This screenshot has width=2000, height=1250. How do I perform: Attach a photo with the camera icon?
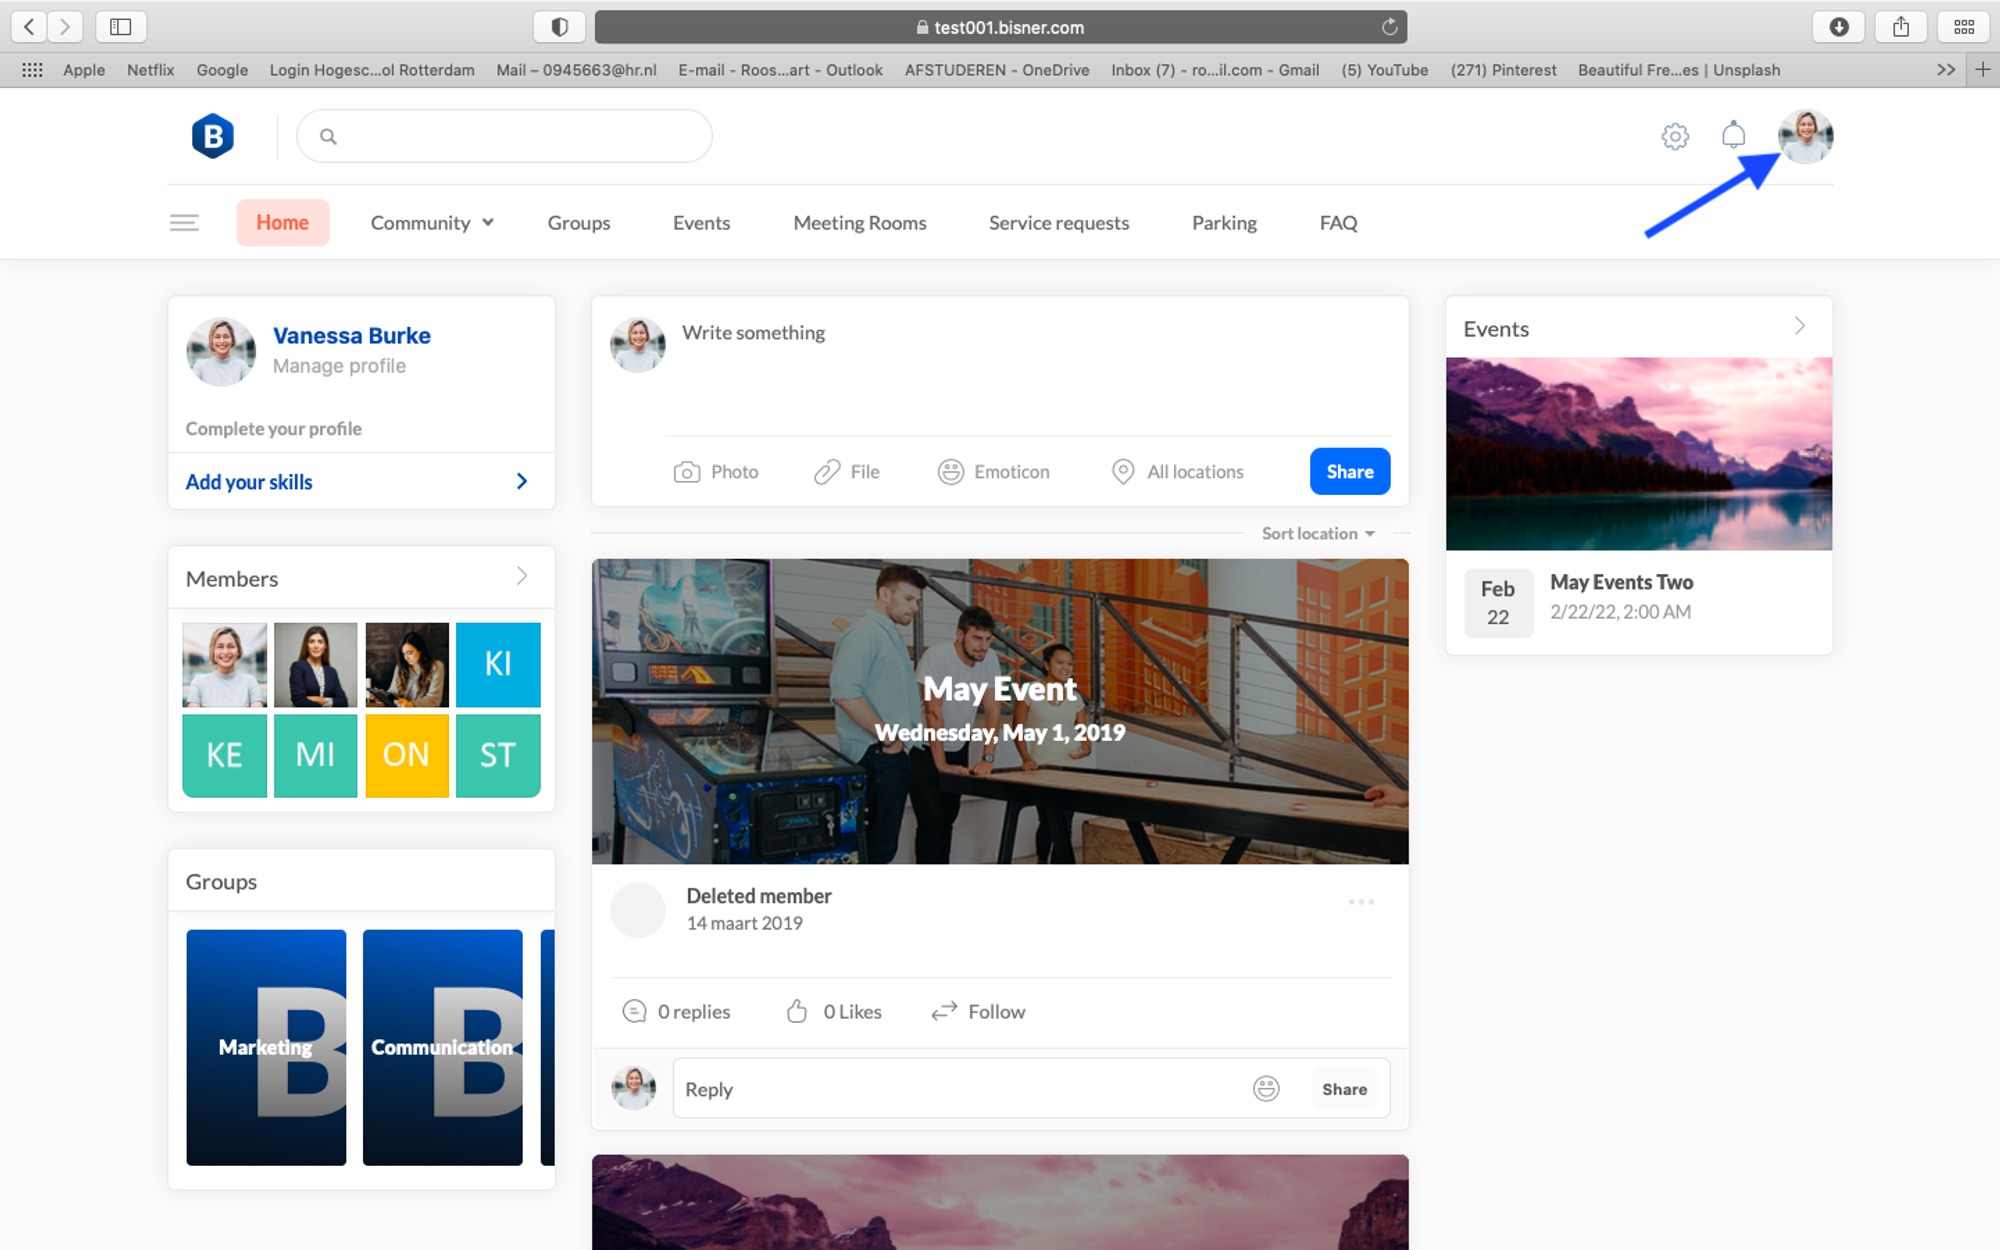[687, 472]
